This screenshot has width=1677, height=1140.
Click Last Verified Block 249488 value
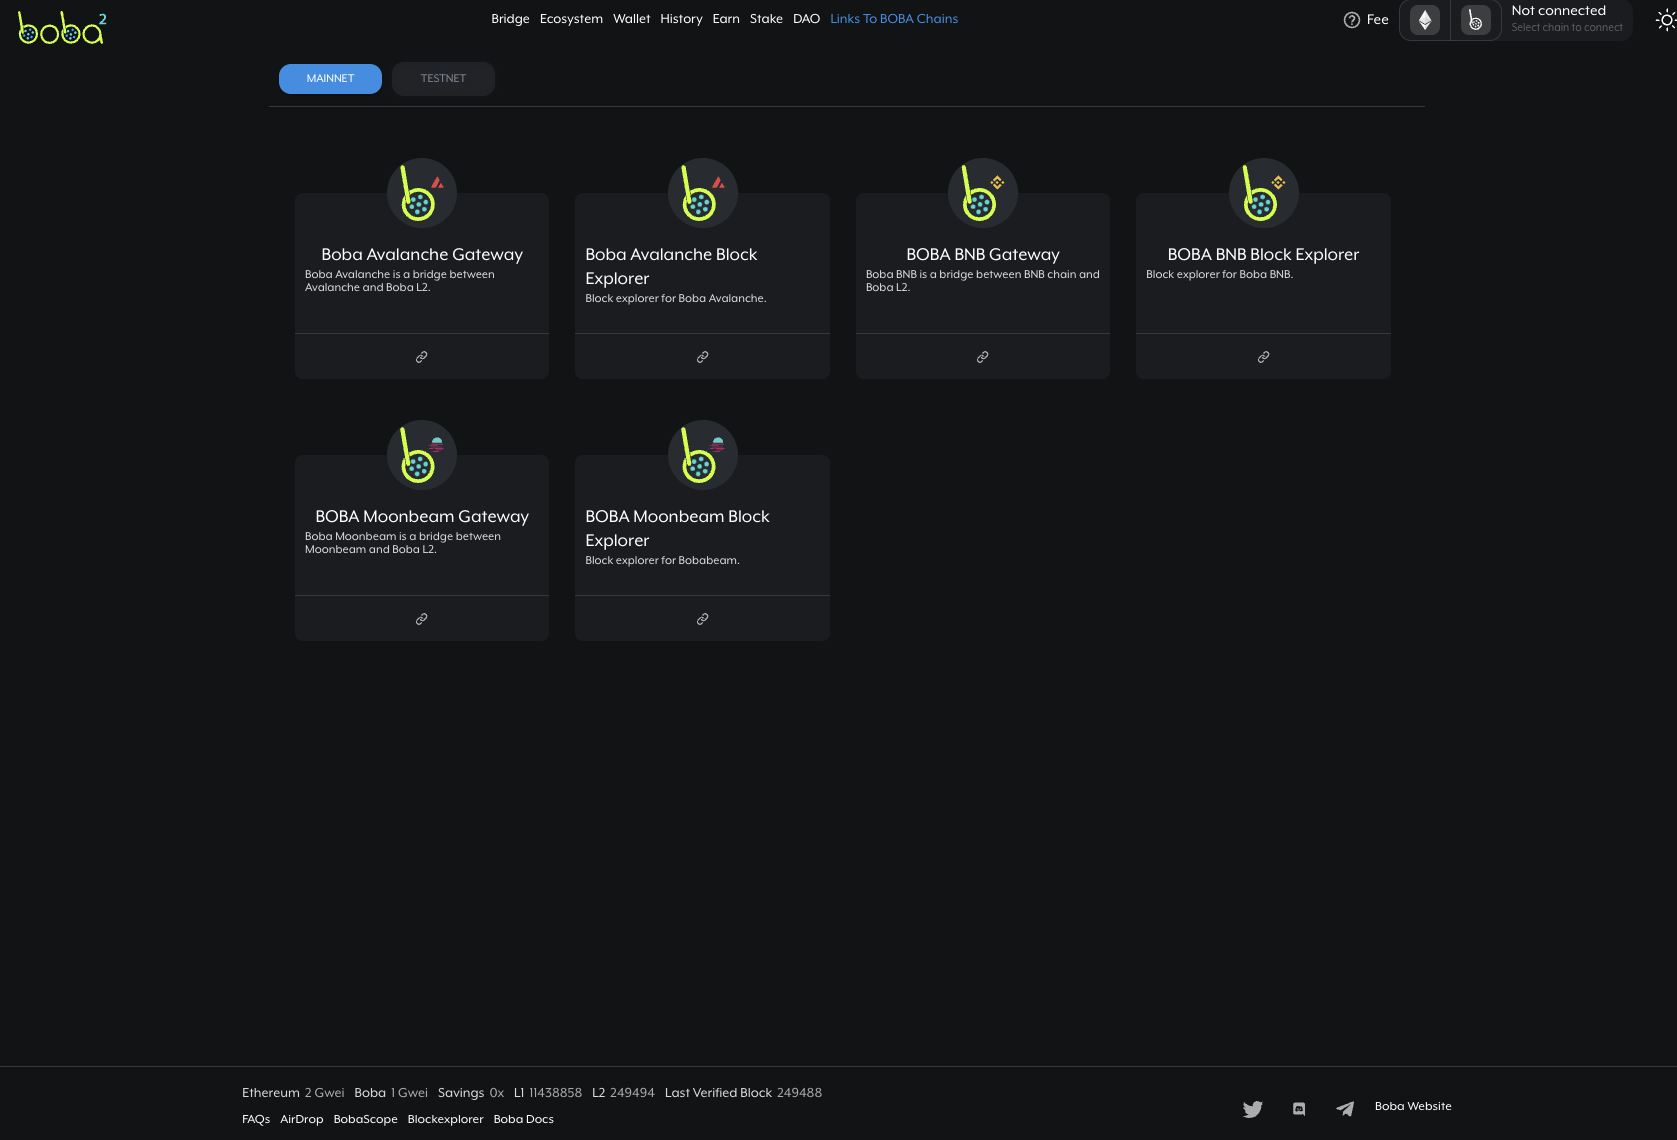pos(743,1093)
